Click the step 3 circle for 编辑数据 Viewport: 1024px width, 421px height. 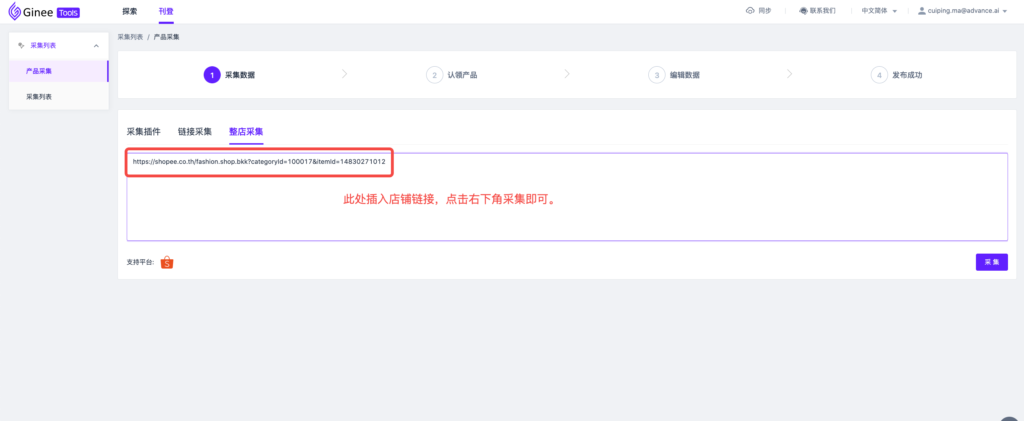(x=657, y=75)
